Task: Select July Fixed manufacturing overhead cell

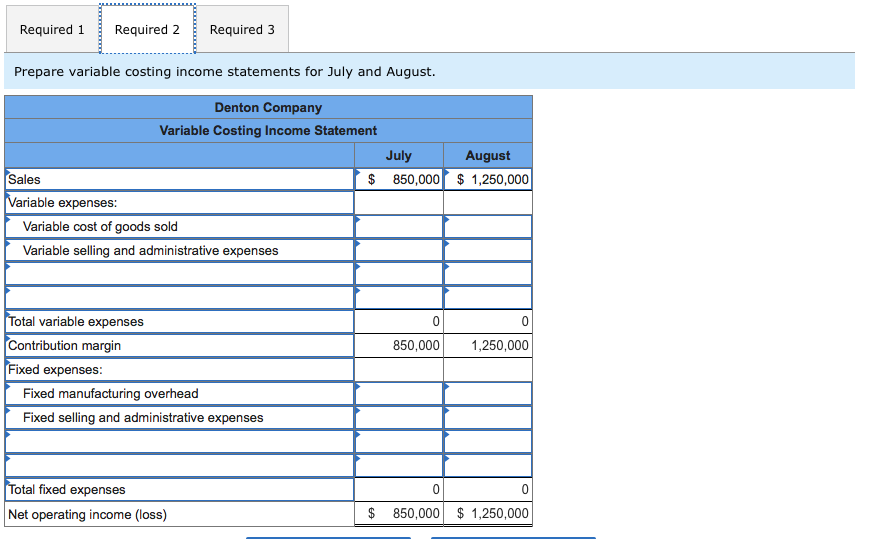Action: coord(399,394)
